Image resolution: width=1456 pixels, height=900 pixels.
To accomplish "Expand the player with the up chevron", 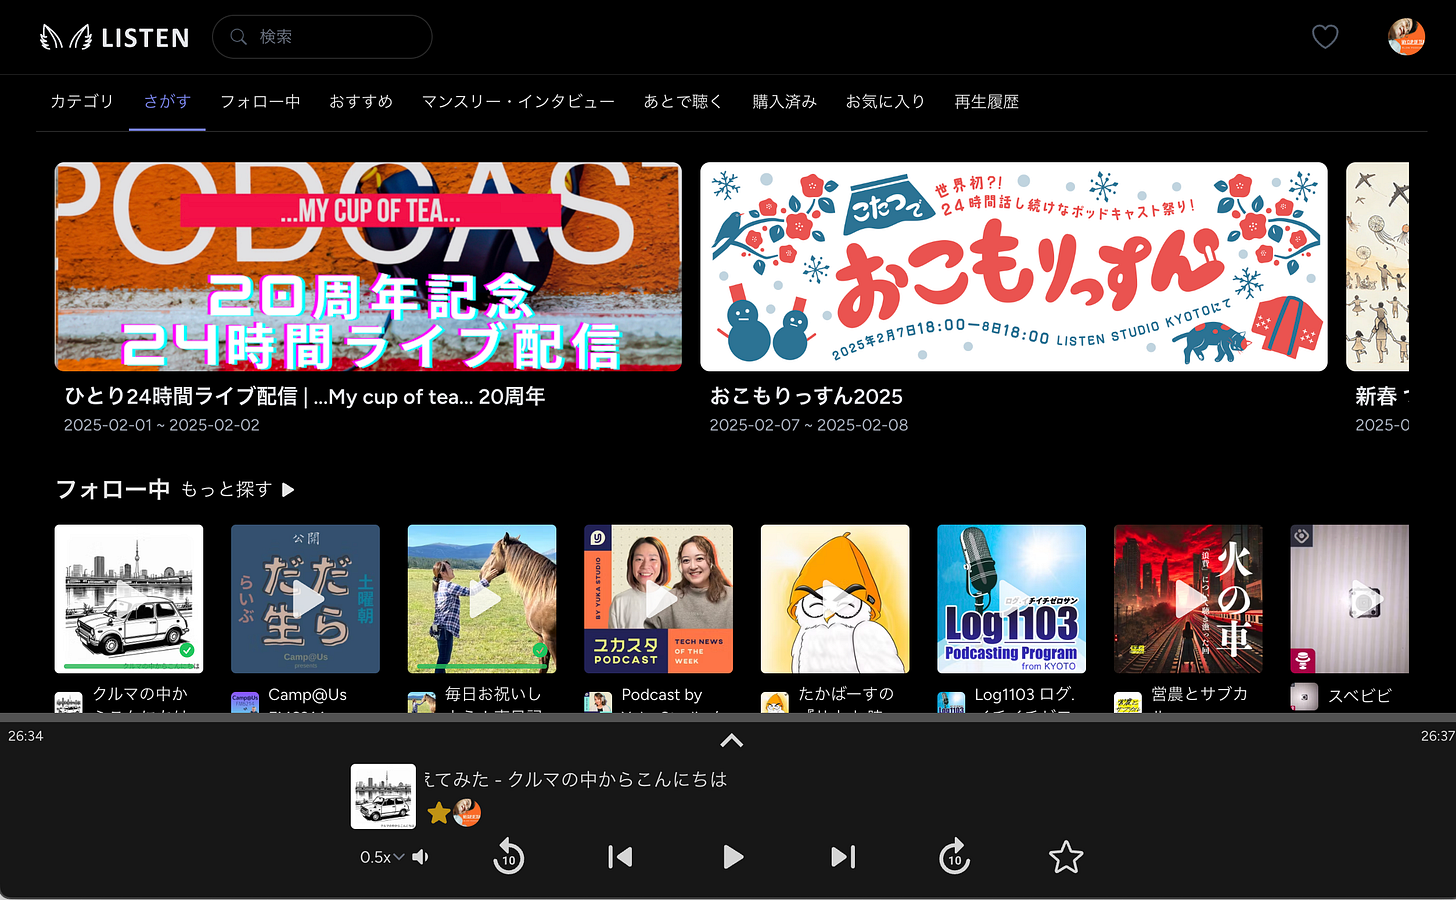I will click(x=732, y=741).
